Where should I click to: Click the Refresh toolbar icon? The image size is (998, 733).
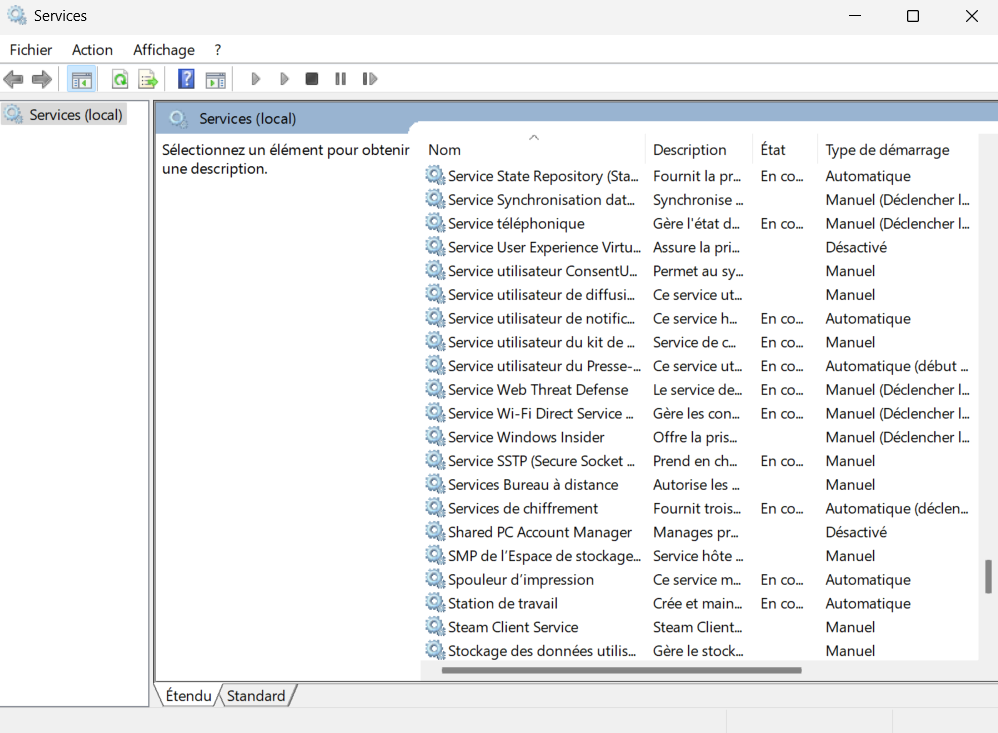(120, 80)
